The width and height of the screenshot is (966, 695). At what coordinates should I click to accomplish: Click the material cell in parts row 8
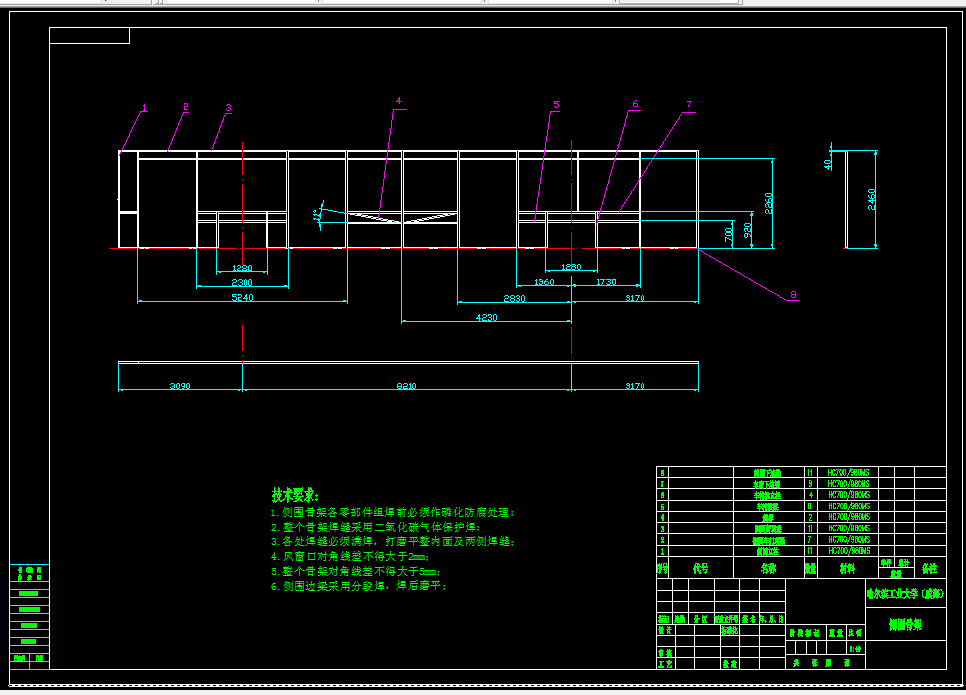click(x=848, y=473)
